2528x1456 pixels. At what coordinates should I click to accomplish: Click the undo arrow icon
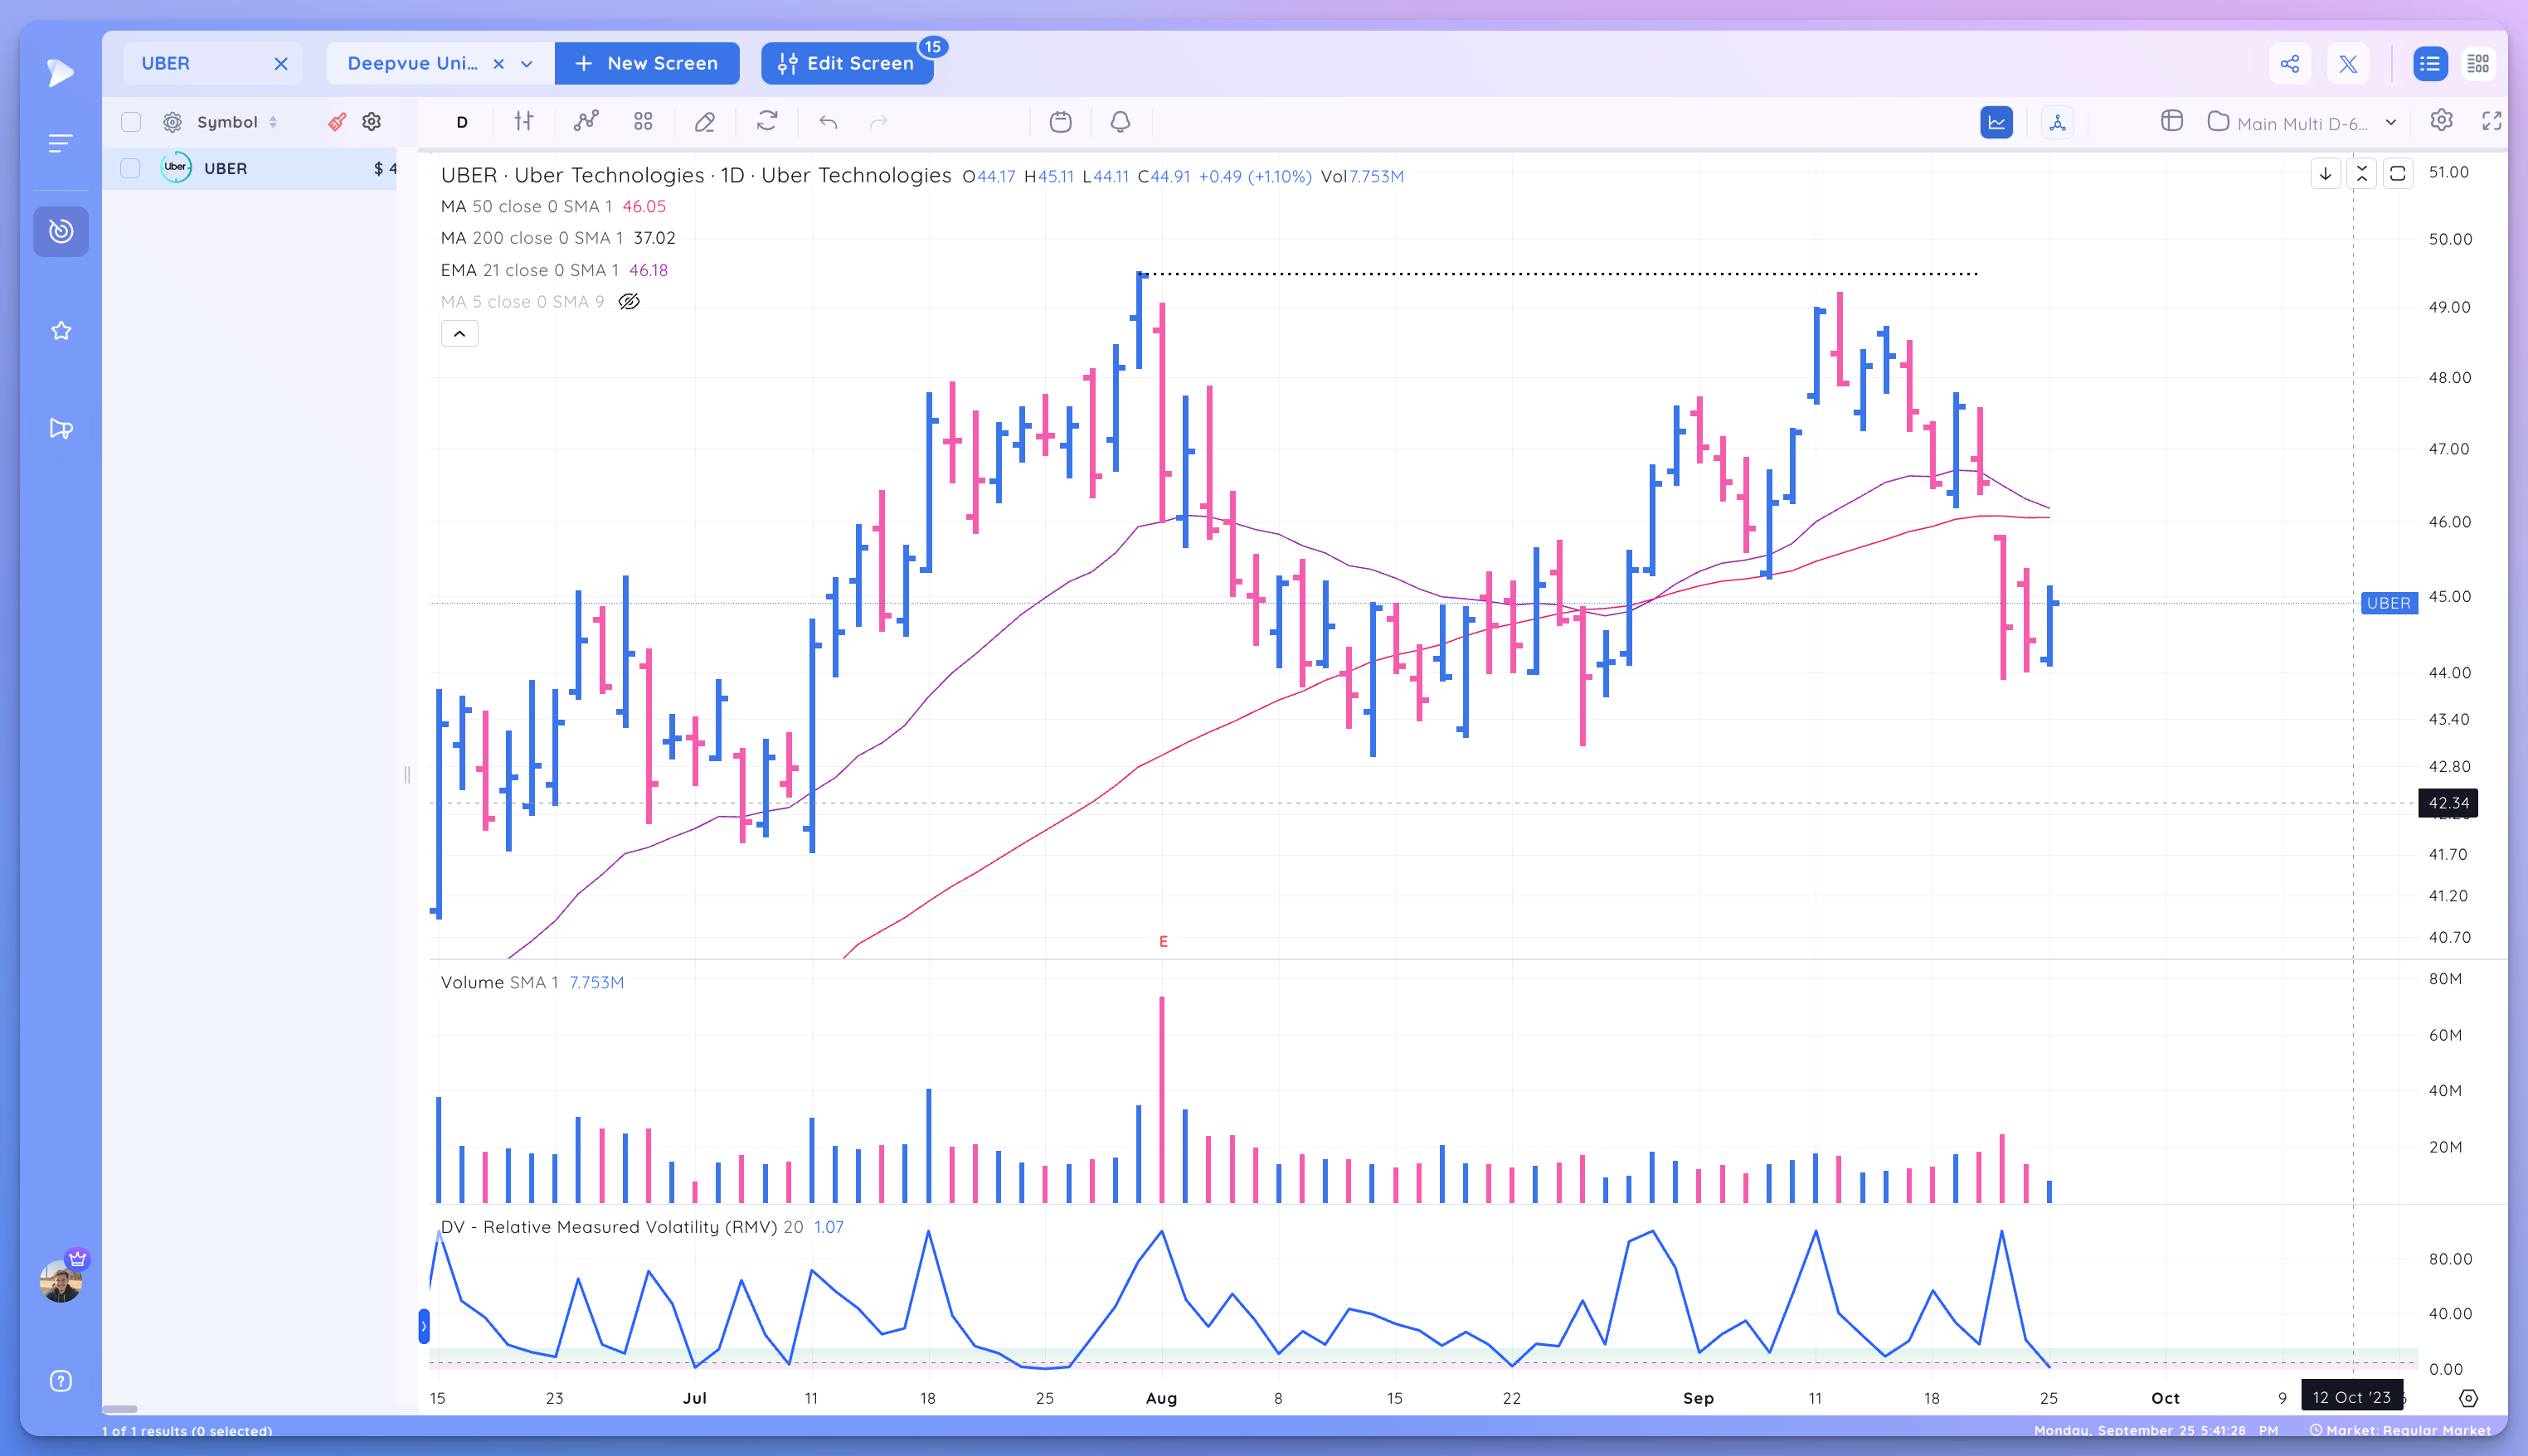[828, 122]
